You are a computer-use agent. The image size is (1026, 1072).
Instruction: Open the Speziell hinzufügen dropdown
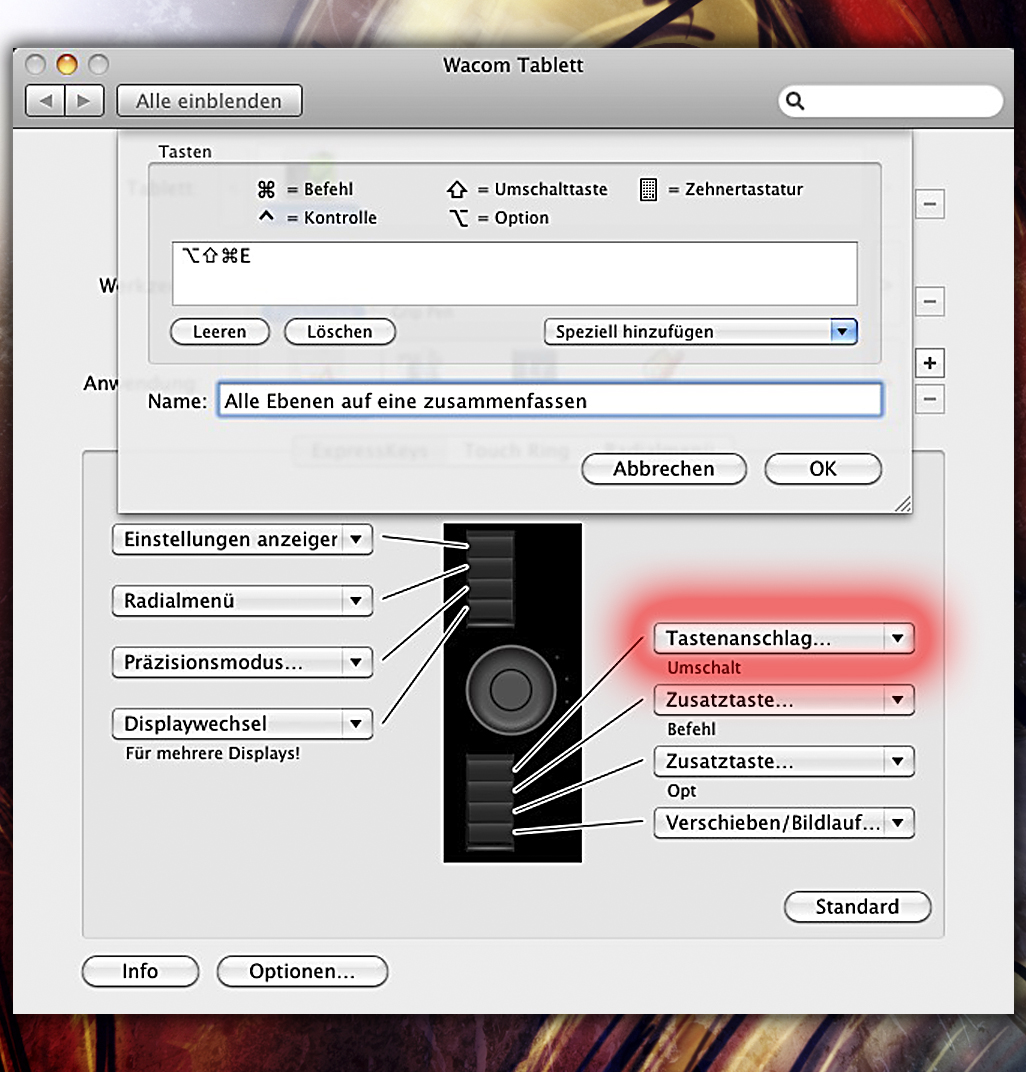pos(700,332)
